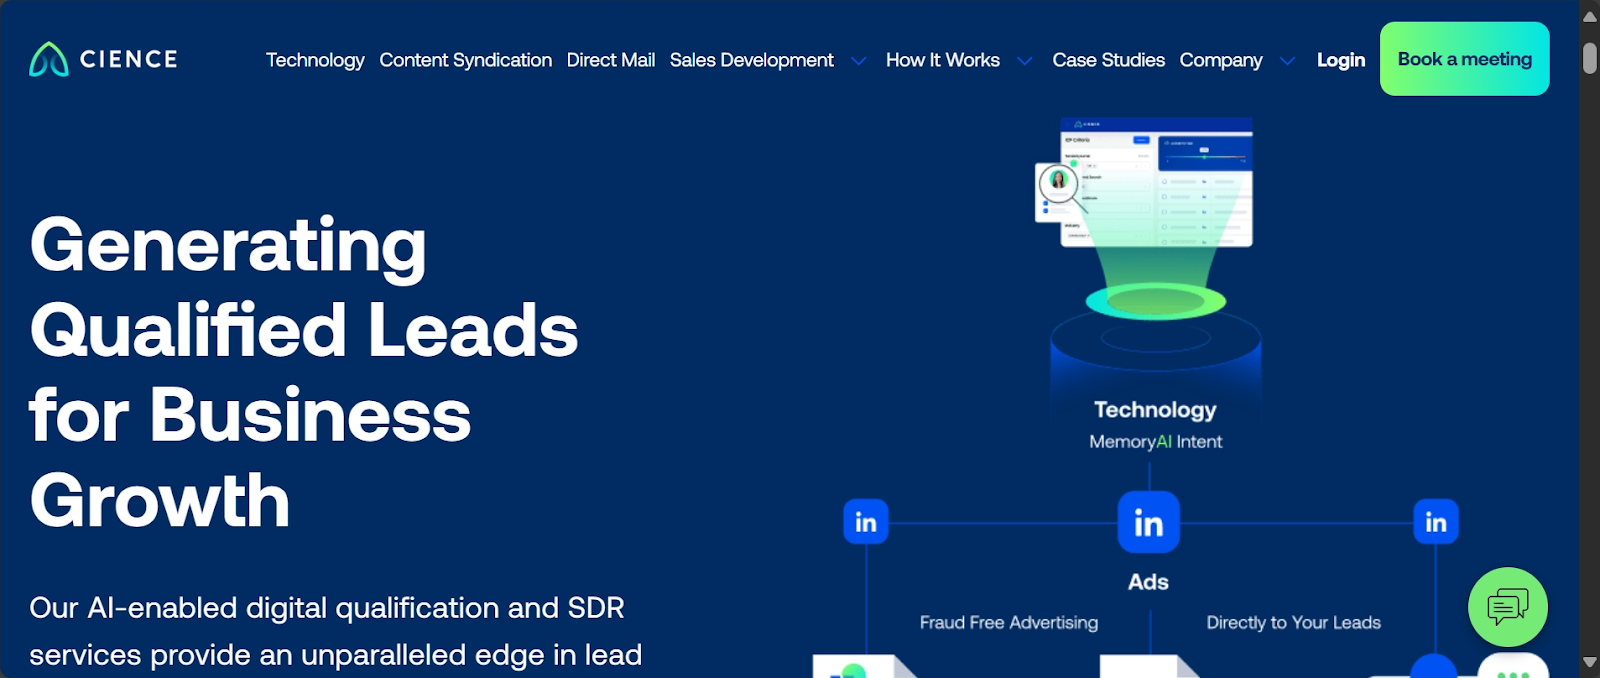This screenshot has height=678, width=1600.
Task: Click the LinkedIn icon left of Ads
Action: [x=866, y=522]
